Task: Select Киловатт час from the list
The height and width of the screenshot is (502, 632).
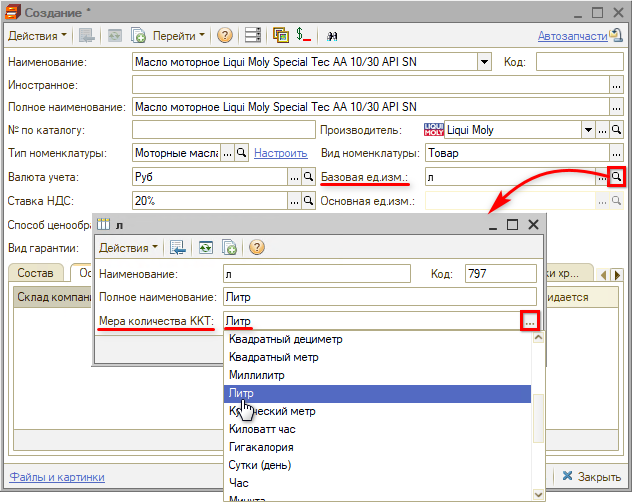Action: click(x=377, y=429)
